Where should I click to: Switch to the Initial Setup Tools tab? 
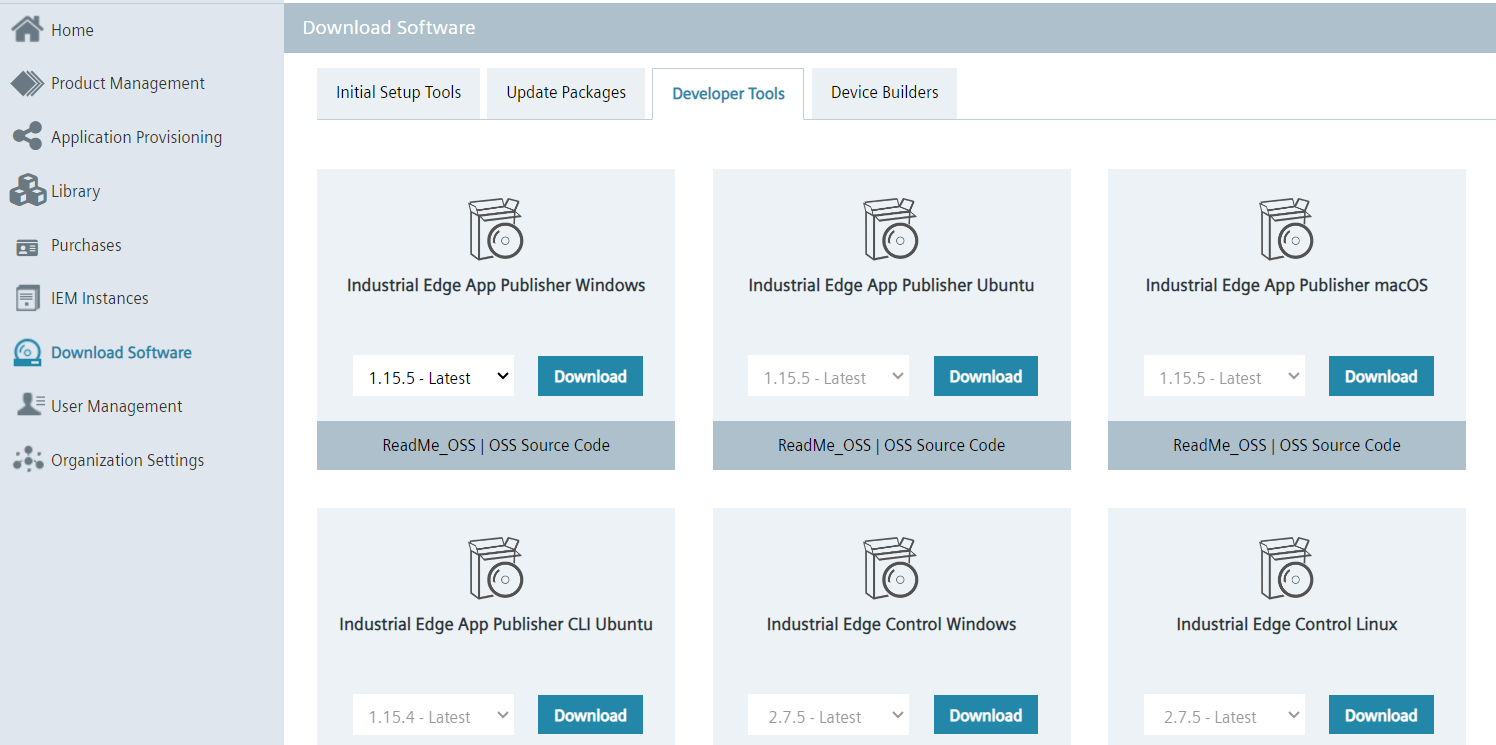coord(398,92)
